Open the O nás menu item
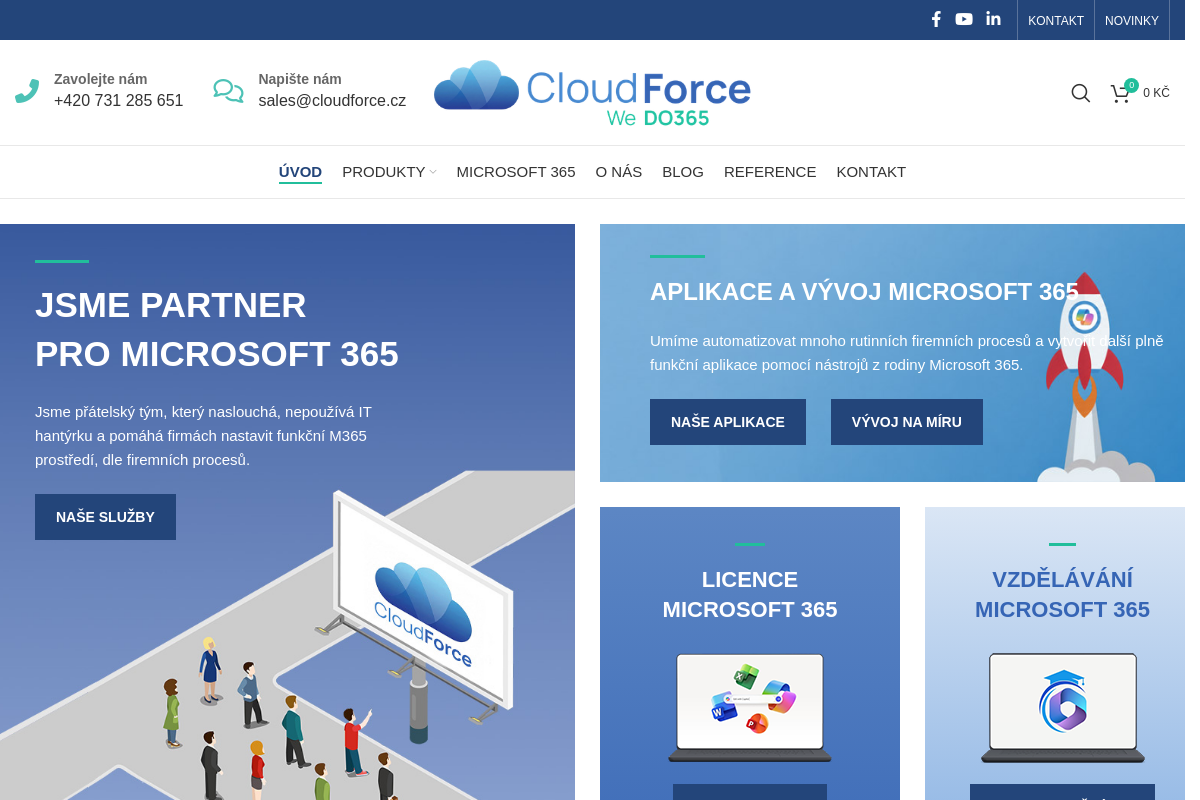The height and width of the screenshot is (800, 1200). (619, 172)
